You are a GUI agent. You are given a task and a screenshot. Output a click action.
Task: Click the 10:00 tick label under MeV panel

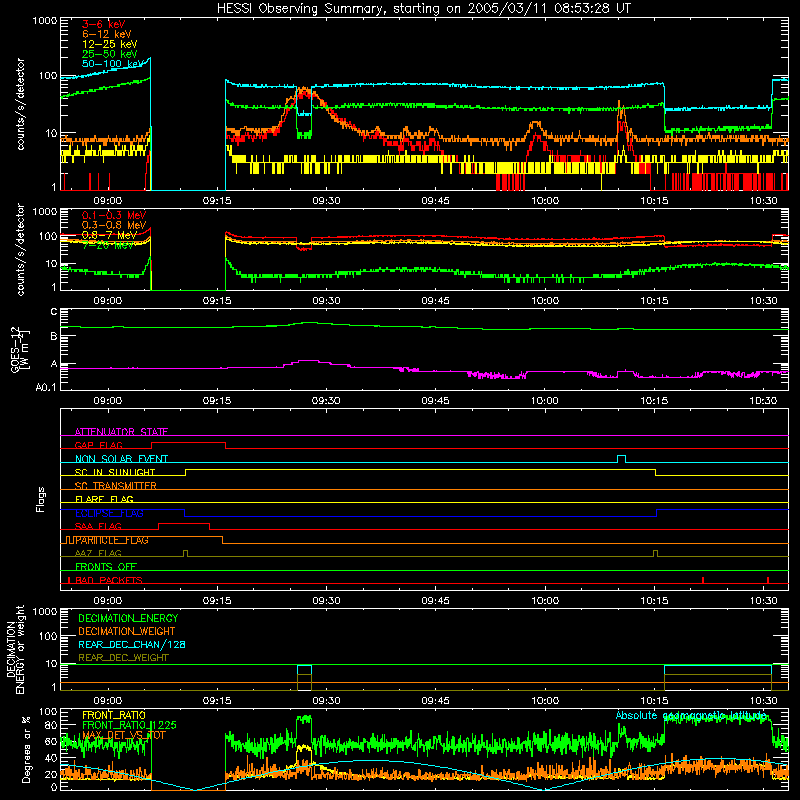[x=545, y=301]
